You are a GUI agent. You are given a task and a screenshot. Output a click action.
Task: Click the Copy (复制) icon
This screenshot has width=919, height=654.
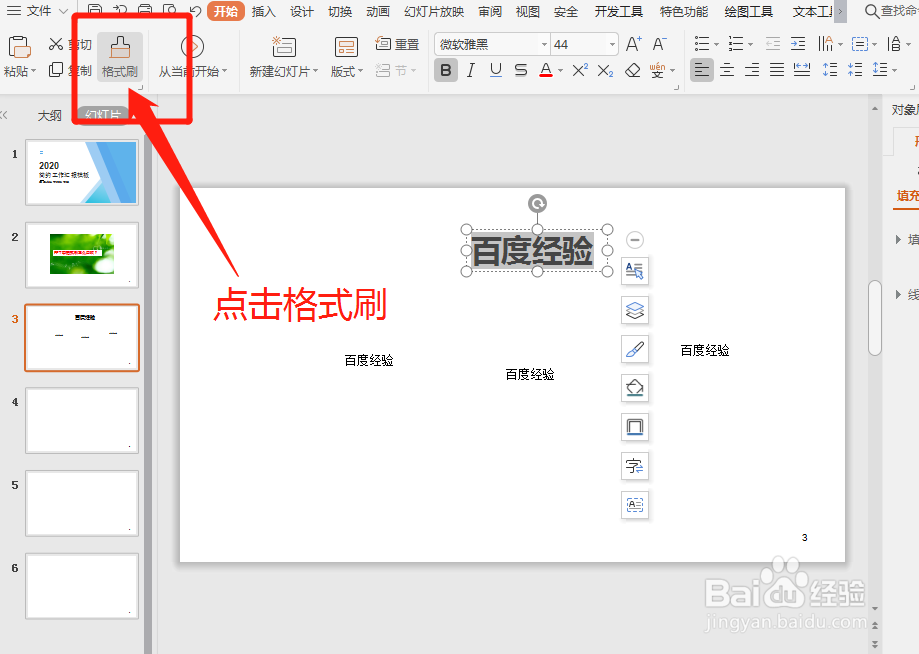click(x=56, y=70)
